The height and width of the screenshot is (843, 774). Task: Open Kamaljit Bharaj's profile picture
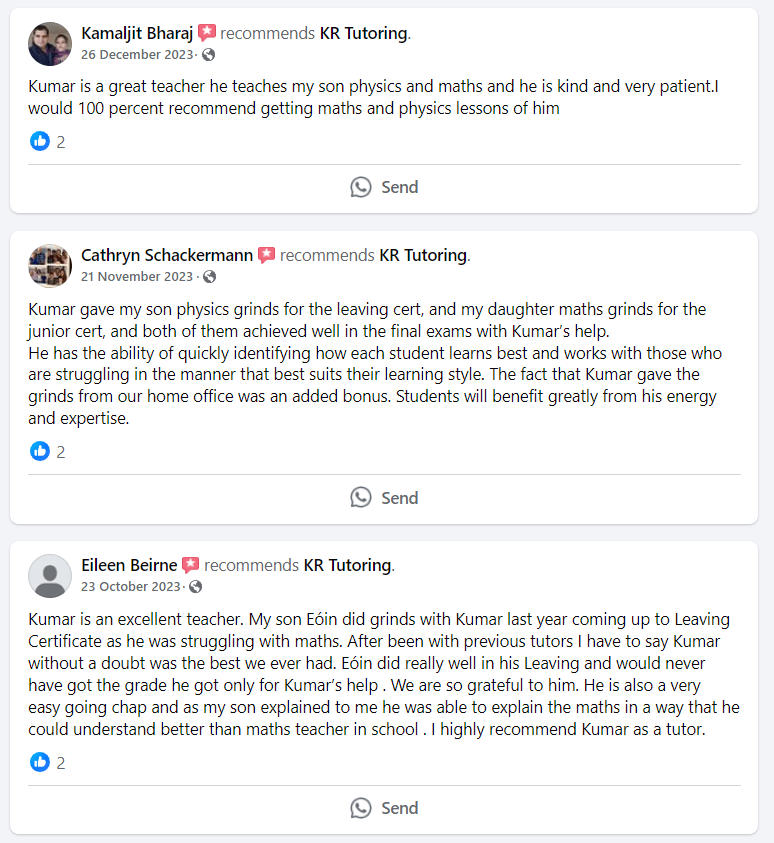pyautogui.click(x=50, y=44)
